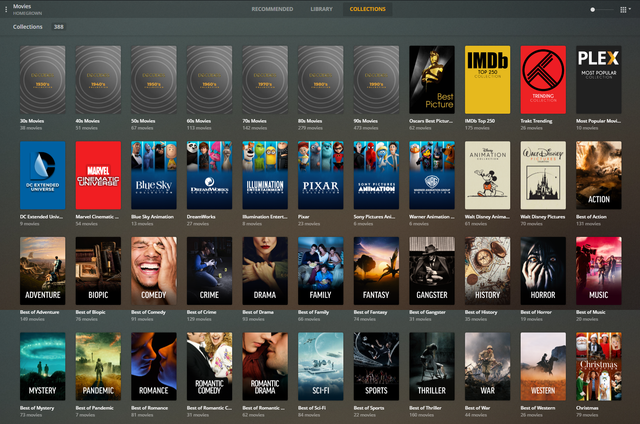Open the 70s Movies collection poster
This screenshot has width=640, height=424.
(x=265, y=80)
